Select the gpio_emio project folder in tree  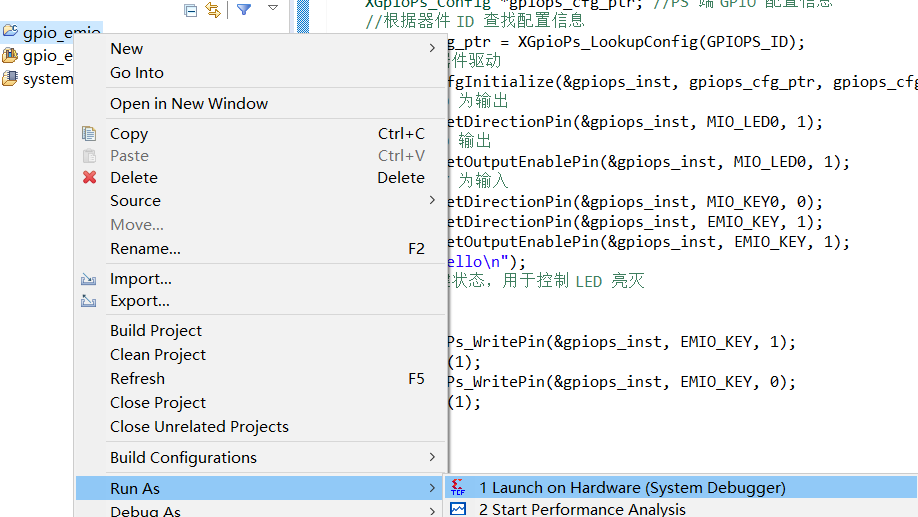52,32
